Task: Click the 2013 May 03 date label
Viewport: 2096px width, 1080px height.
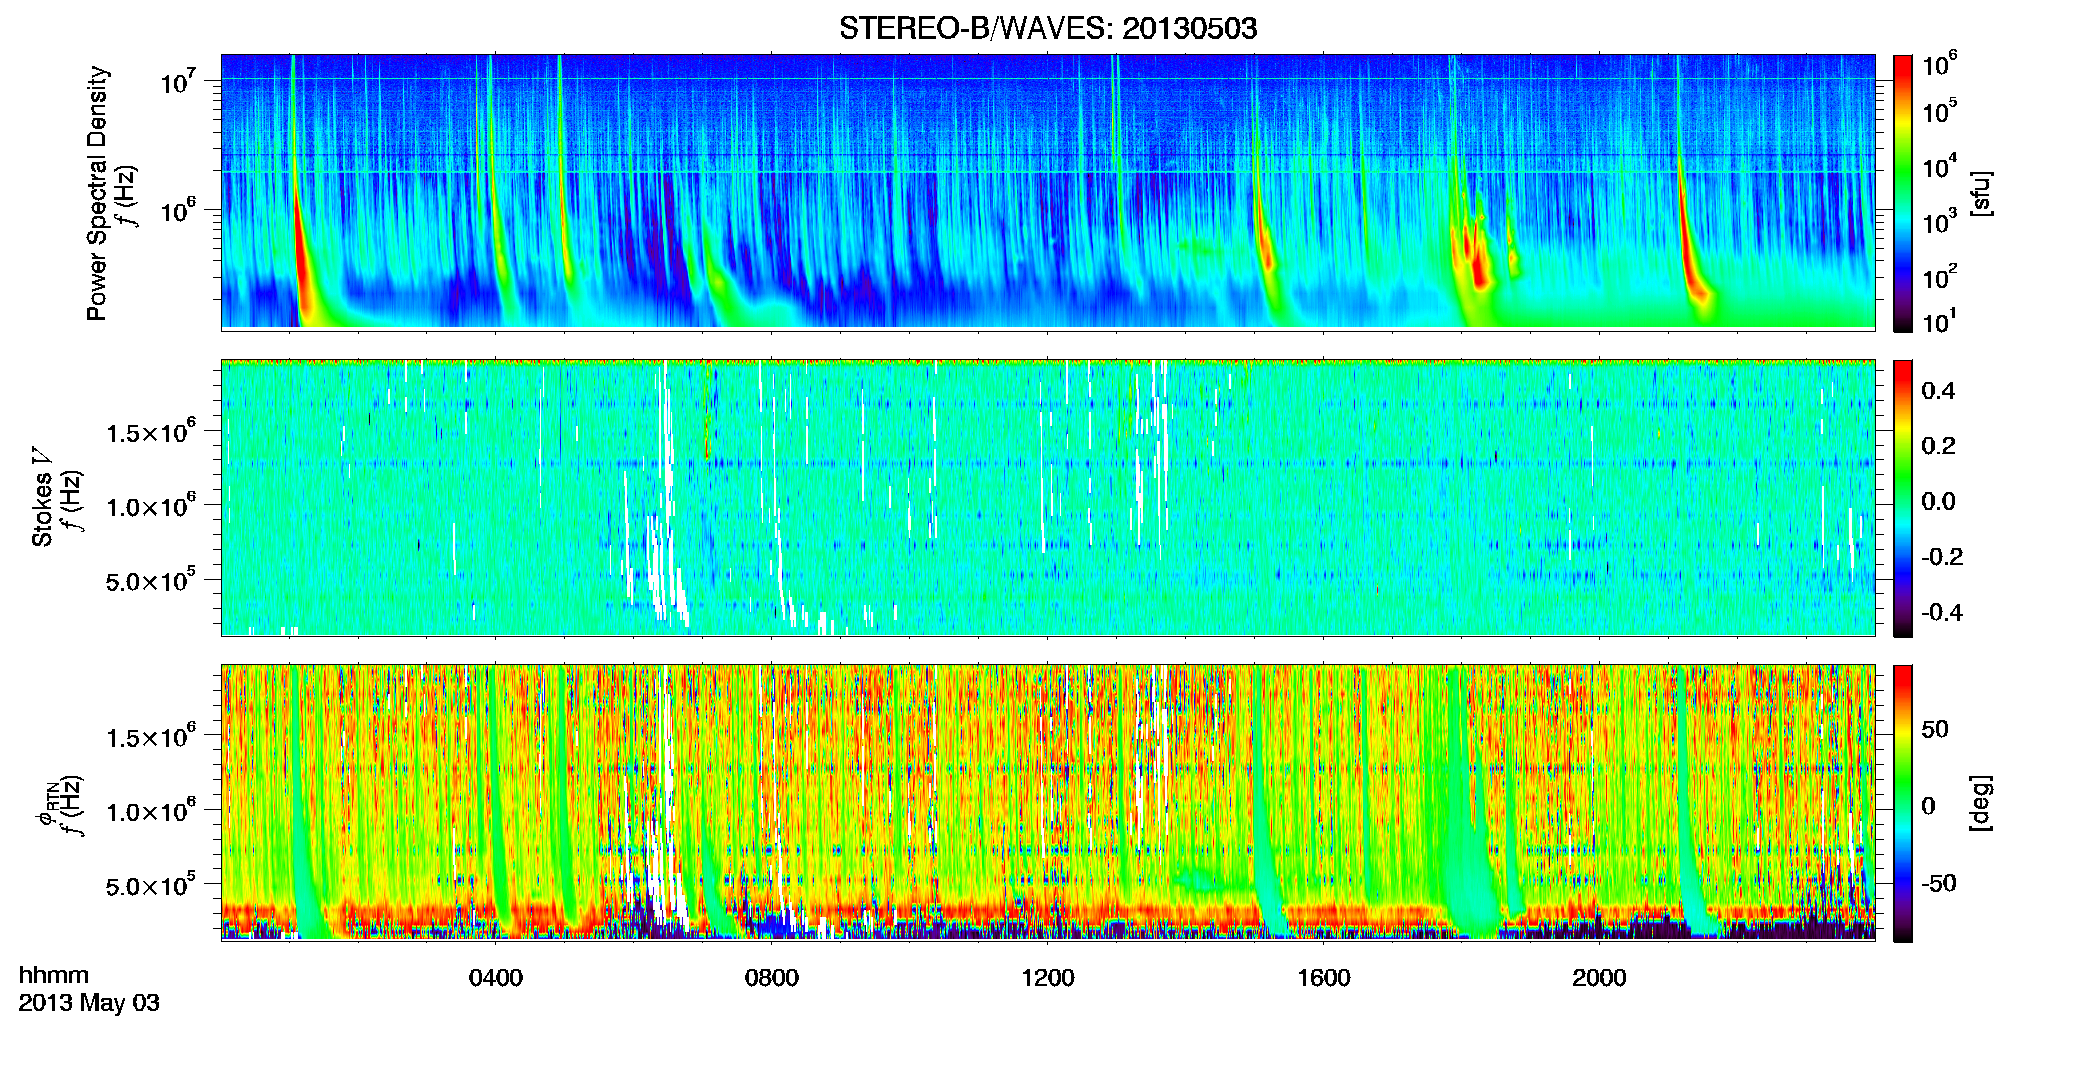Action: tap(89, 1003)
